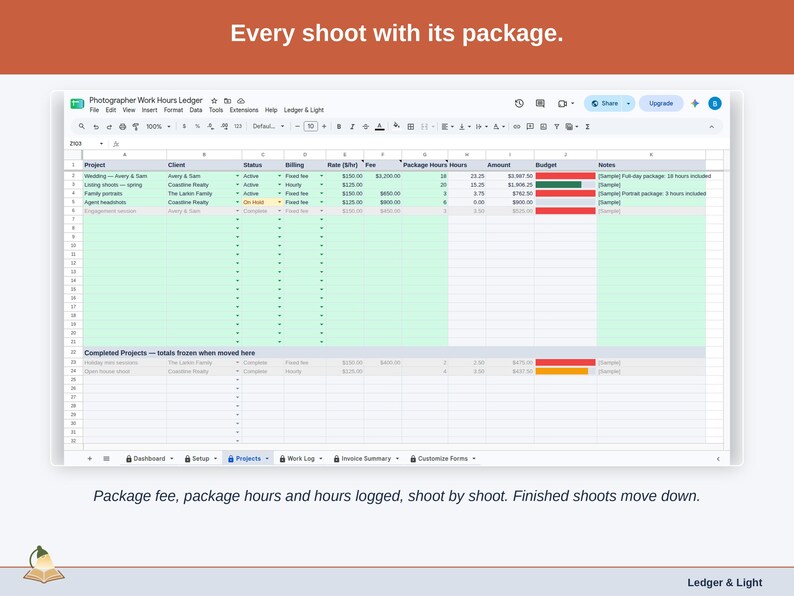Decrease font size with minus
This screenshot has height=596, width=794.
coord(297,127)
